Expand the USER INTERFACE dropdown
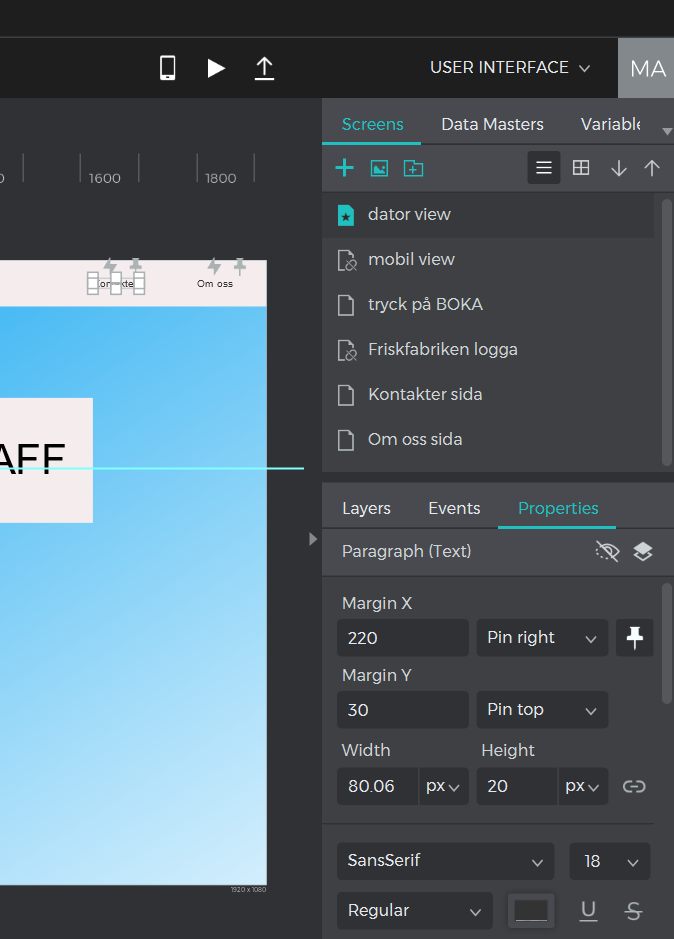The width and height of the screenshot is (674, 939). point(510,68)
